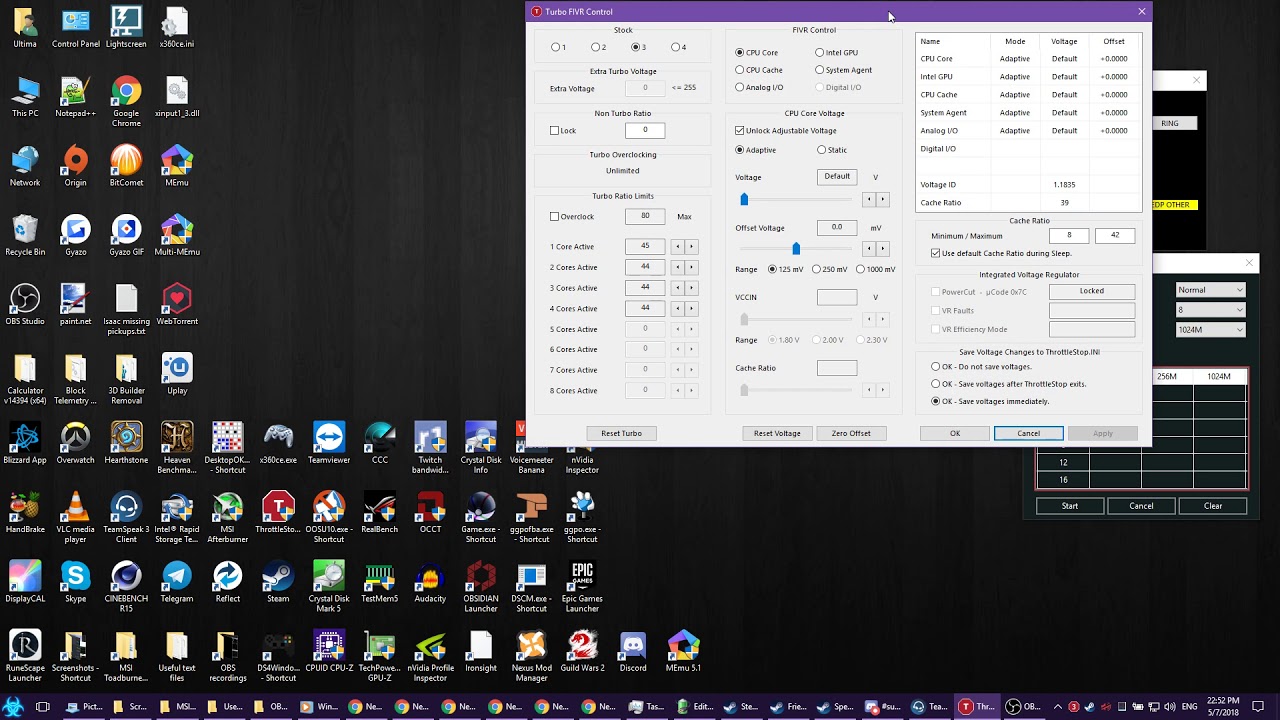The width and height of the screenshot is (1280, 720).
Task: Click the Zero Offset button
Action: click(x=851, y=433)
